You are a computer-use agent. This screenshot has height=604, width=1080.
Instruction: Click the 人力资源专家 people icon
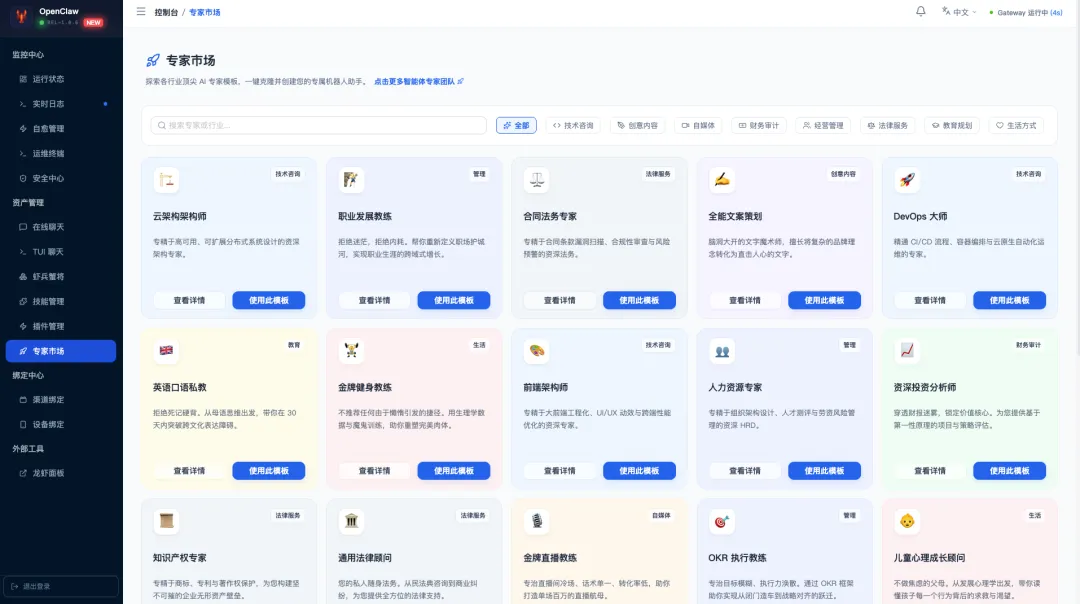pos(722,351)
